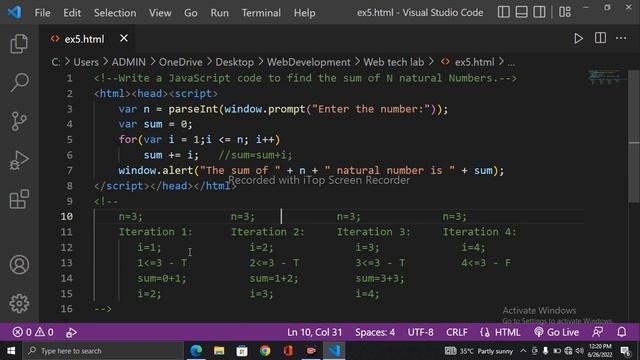Viewport: 640px width, 360px height.
Task: Expand the OneDrive breadcrumb segment
Action: (180, 62)
